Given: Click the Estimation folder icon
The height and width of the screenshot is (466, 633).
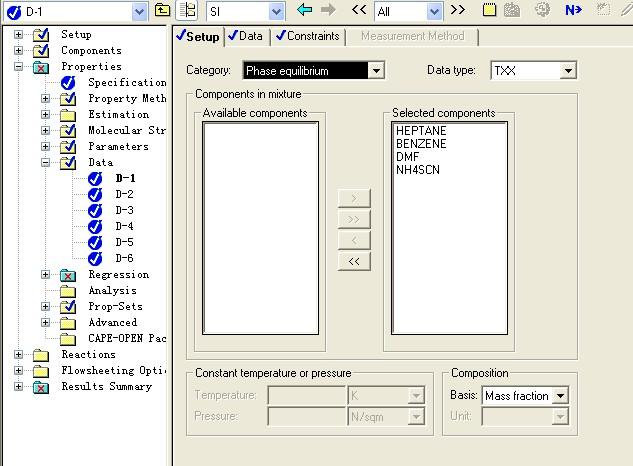Looking at the screenshot, I should (68, 115).
